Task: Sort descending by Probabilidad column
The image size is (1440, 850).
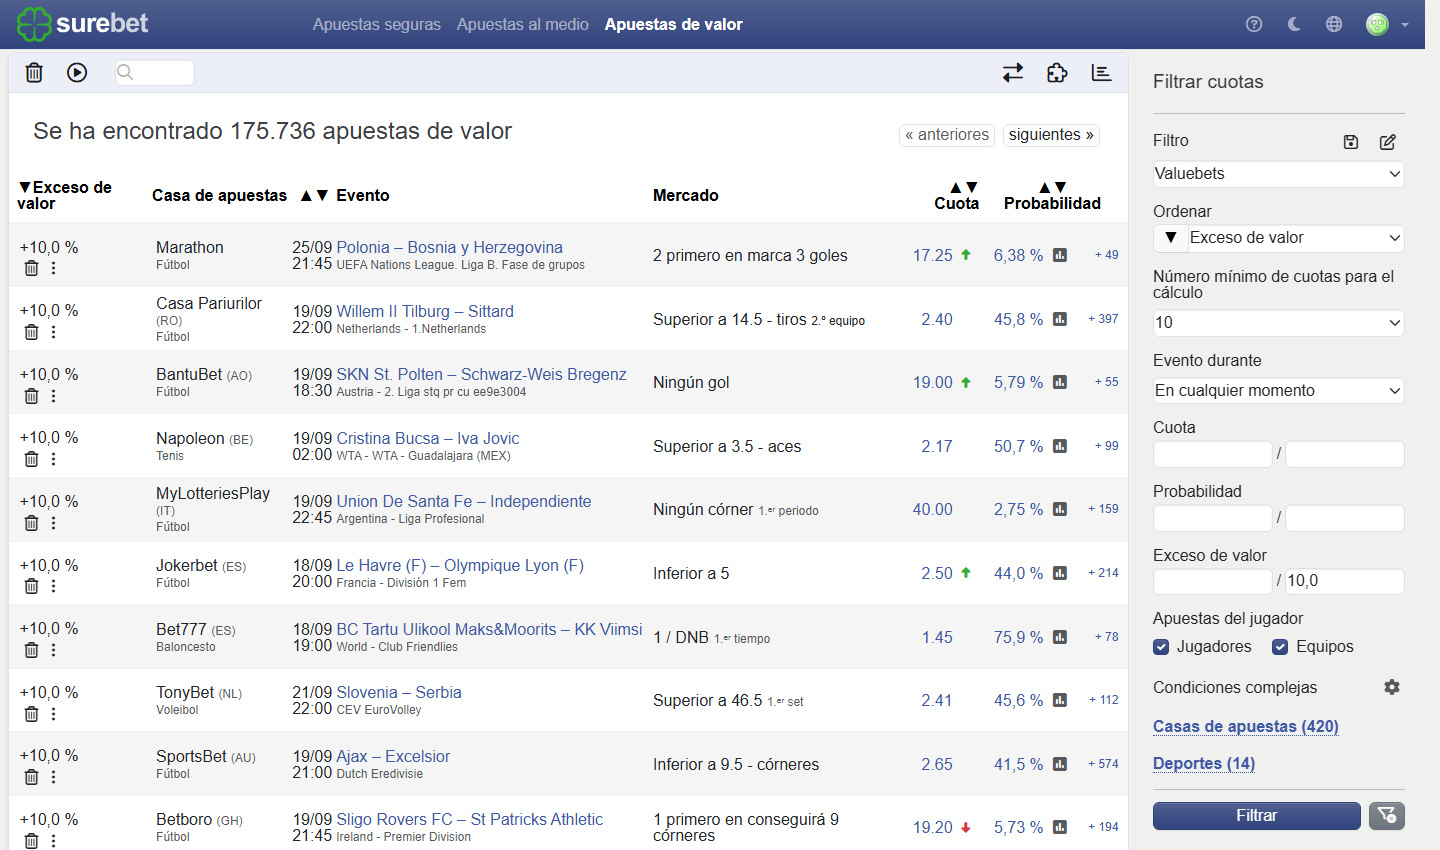Action: (1061, 187)
